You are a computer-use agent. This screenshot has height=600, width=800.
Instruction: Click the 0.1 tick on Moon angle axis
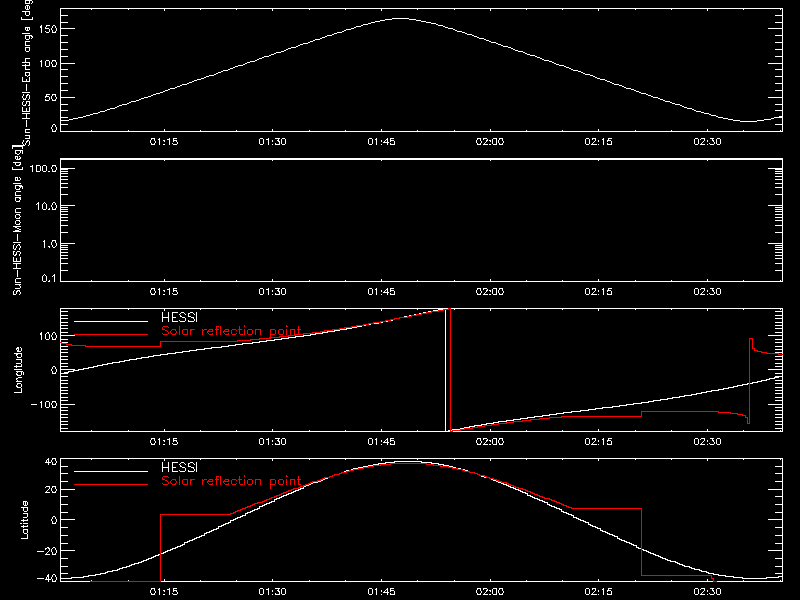coord(49,278)
